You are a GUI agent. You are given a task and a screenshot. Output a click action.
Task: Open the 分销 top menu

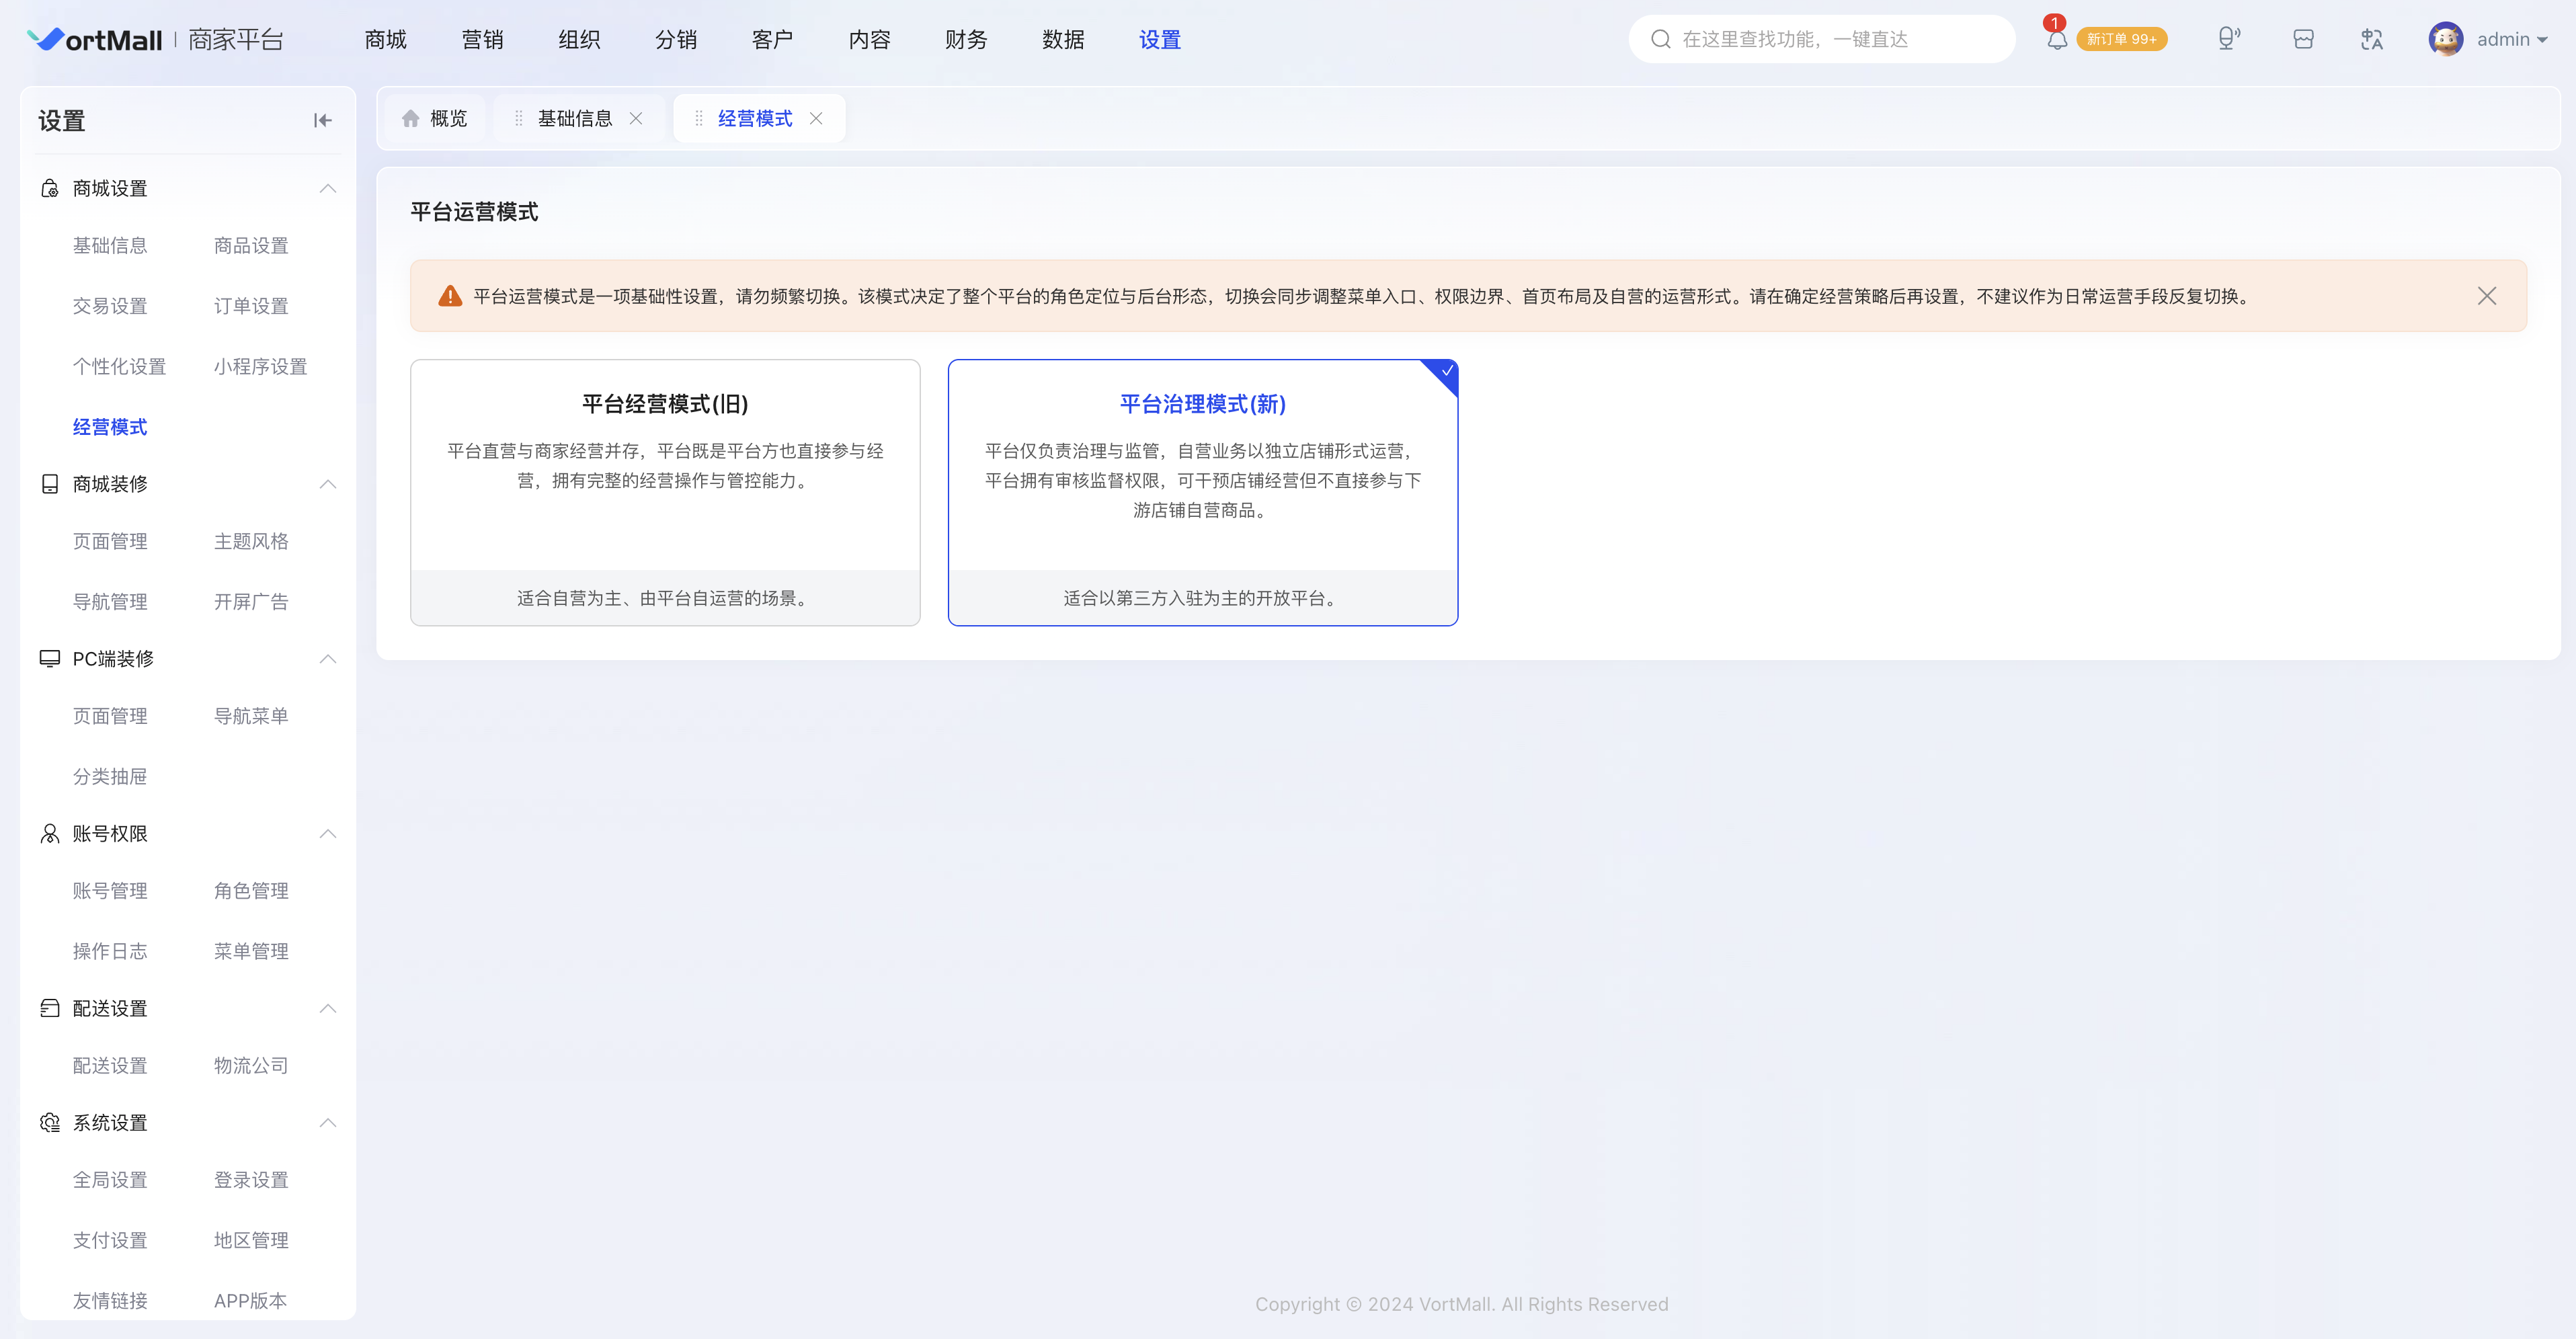[676, 39]
